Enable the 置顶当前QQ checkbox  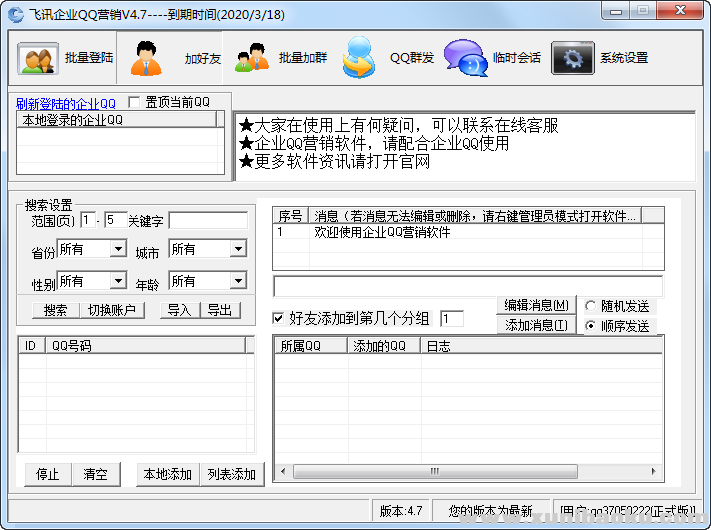134,102
